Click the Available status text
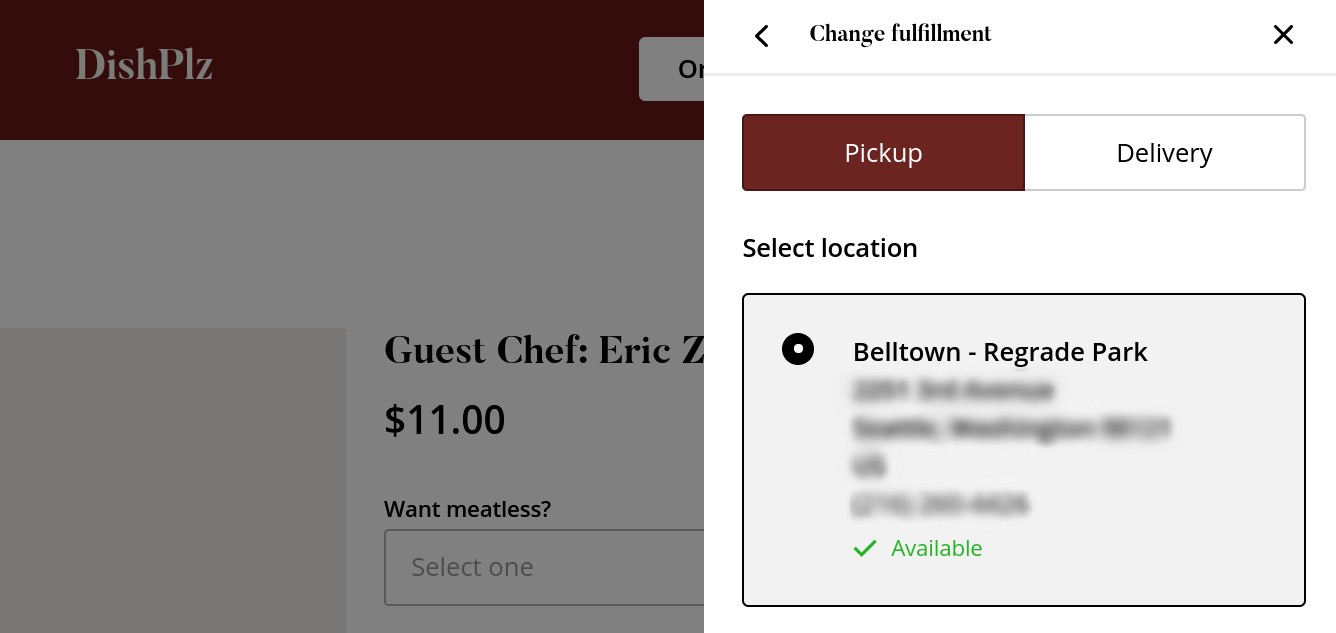 [937, 548]
